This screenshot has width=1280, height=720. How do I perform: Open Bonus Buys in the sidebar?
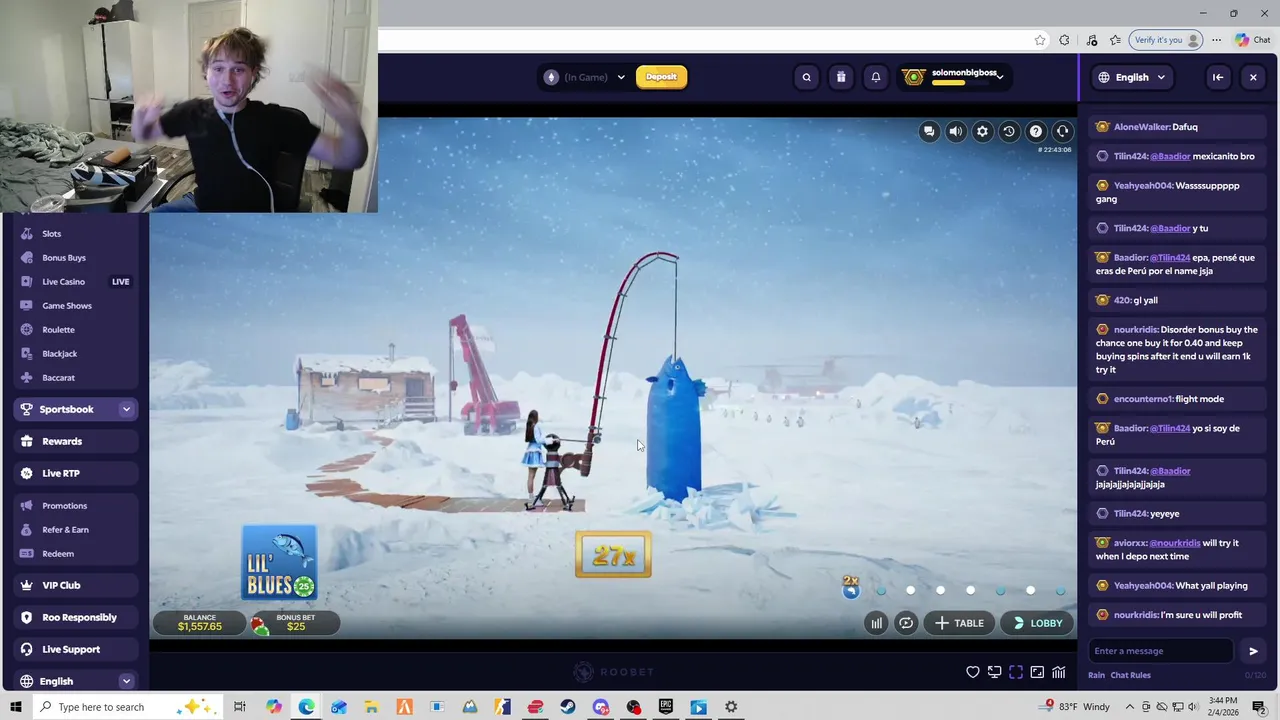pyautogui.click(x=76, y=258)
